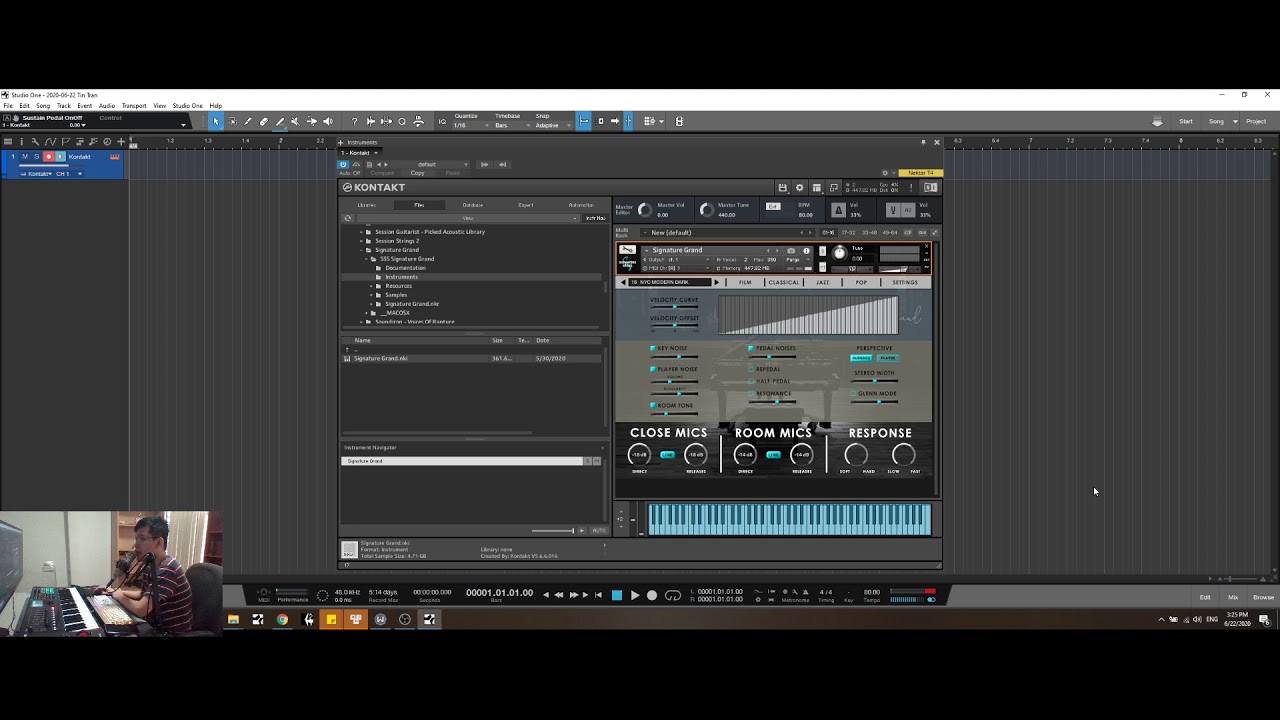Screen dimensions: 1280x720
Task: Select the Arrow tool in Studio One toolbar
Action: 215,121
